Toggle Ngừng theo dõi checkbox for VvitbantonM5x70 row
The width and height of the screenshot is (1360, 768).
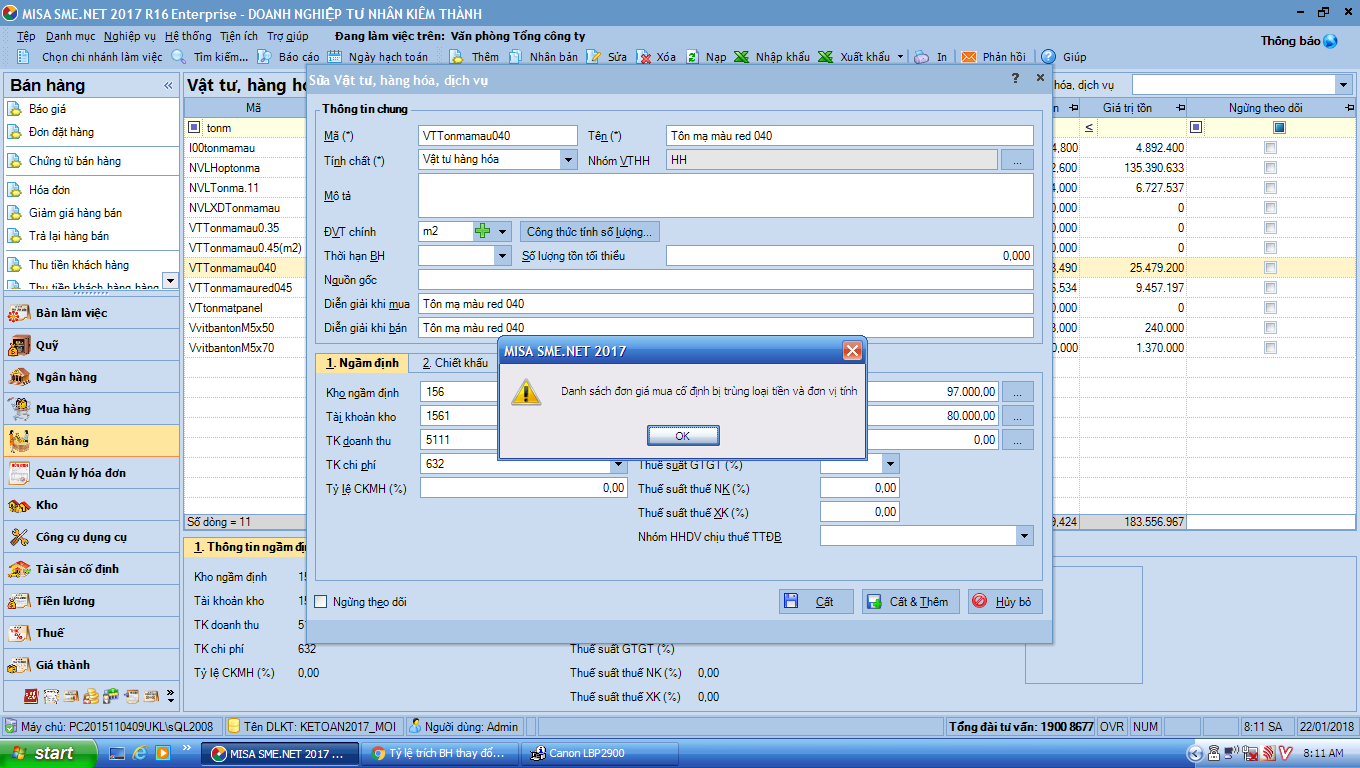coord(1270,348)
